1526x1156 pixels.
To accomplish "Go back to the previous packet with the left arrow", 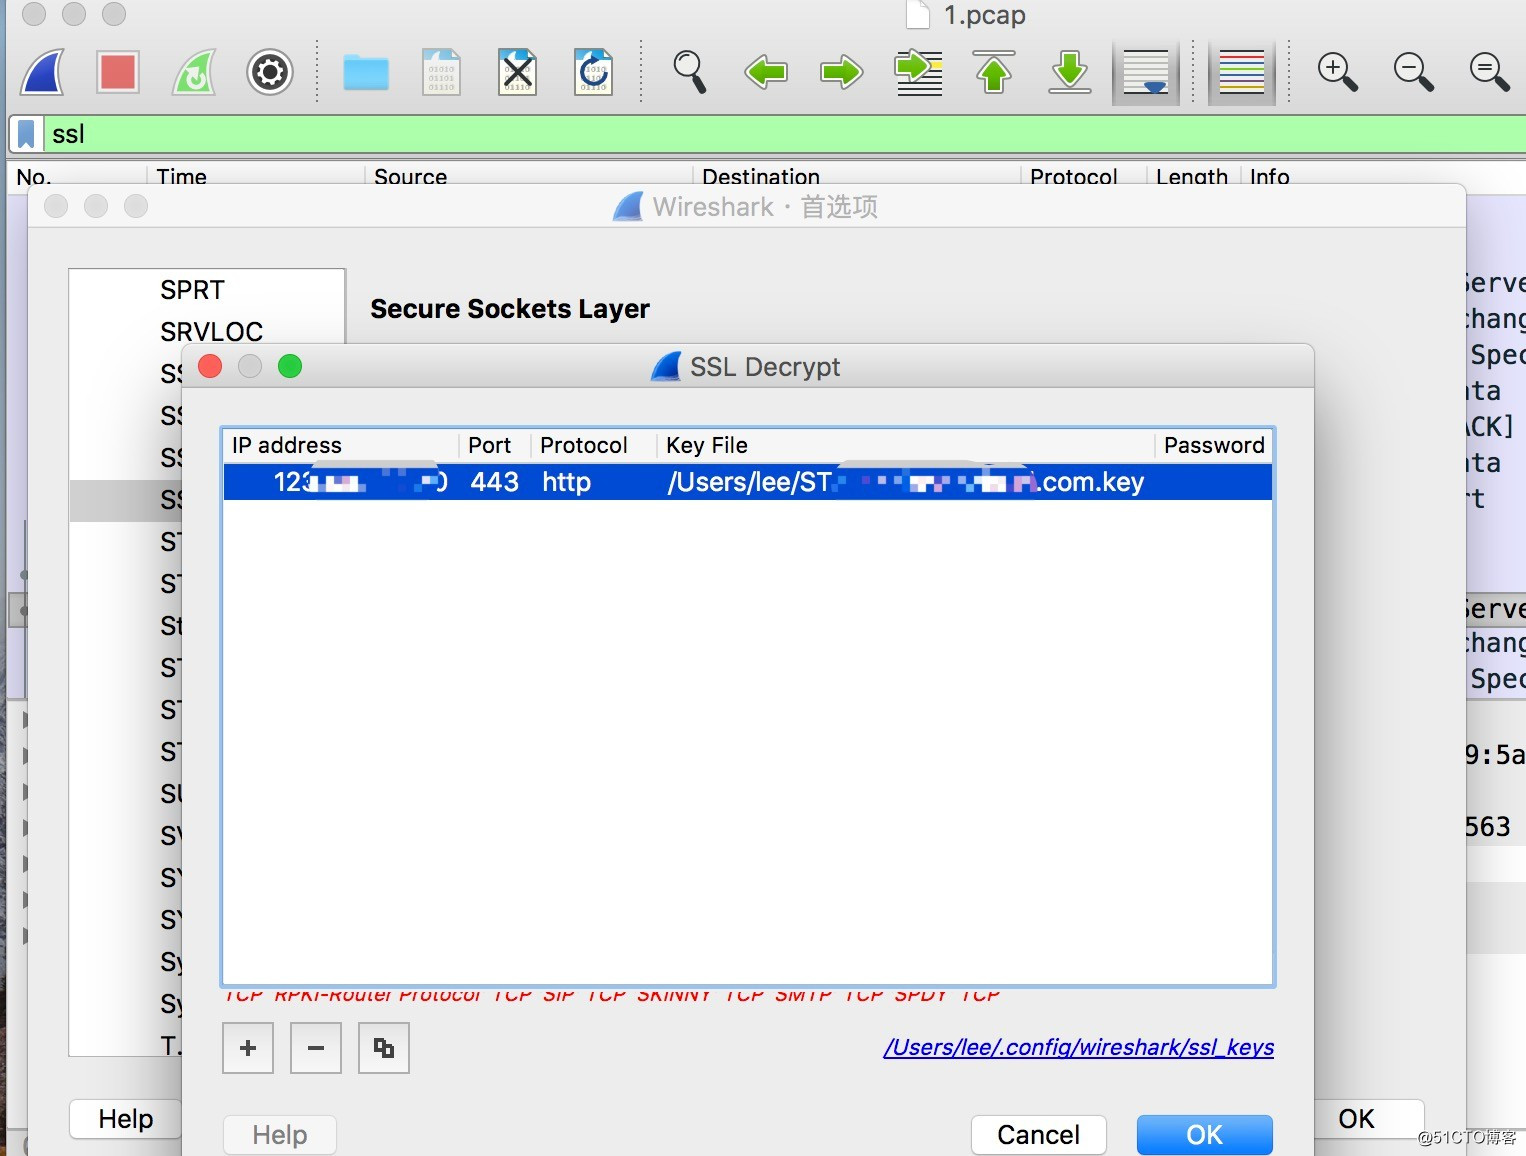I will click(766, 72).
